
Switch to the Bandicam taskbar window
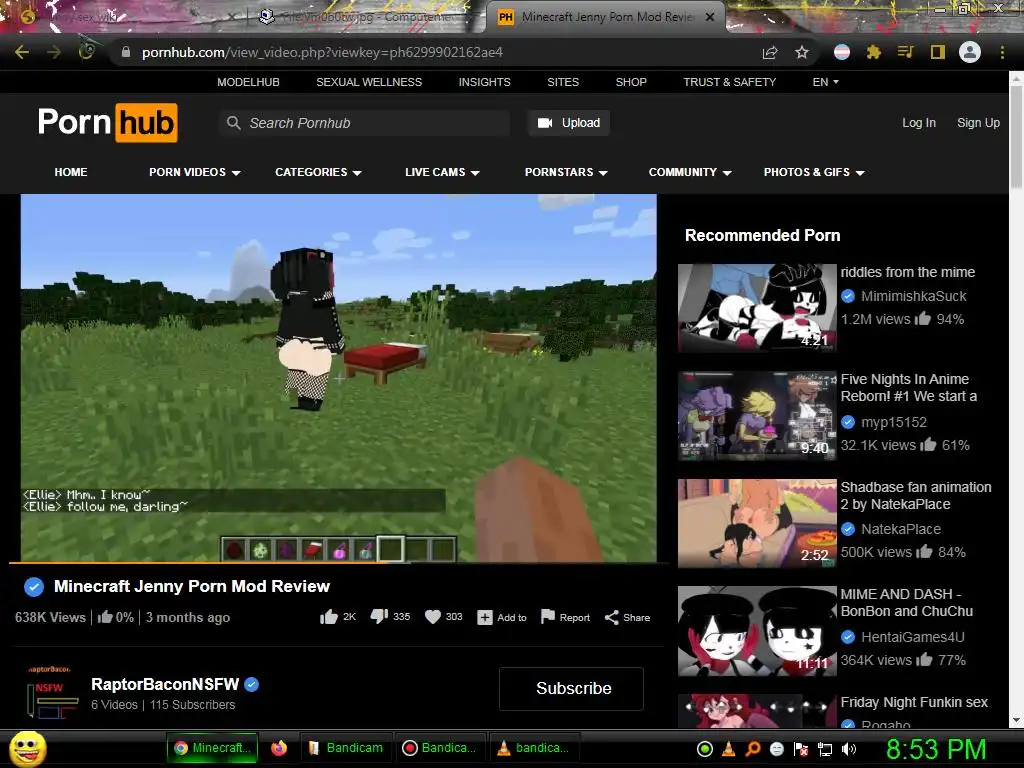346,748
